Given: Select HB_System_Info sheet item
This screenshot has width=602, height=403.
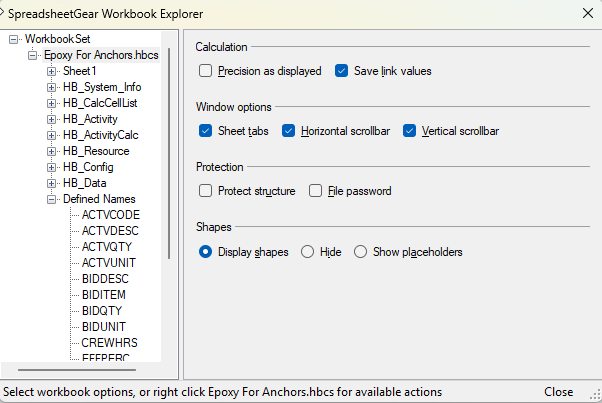Looking at the screenshot, I should (x=102, y=87).
